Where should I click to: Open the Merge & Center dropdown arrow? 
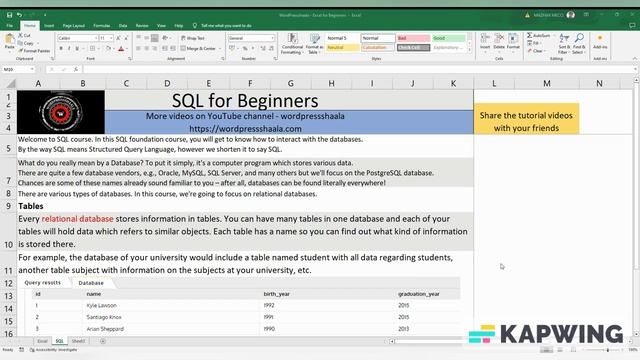point(220,49)
